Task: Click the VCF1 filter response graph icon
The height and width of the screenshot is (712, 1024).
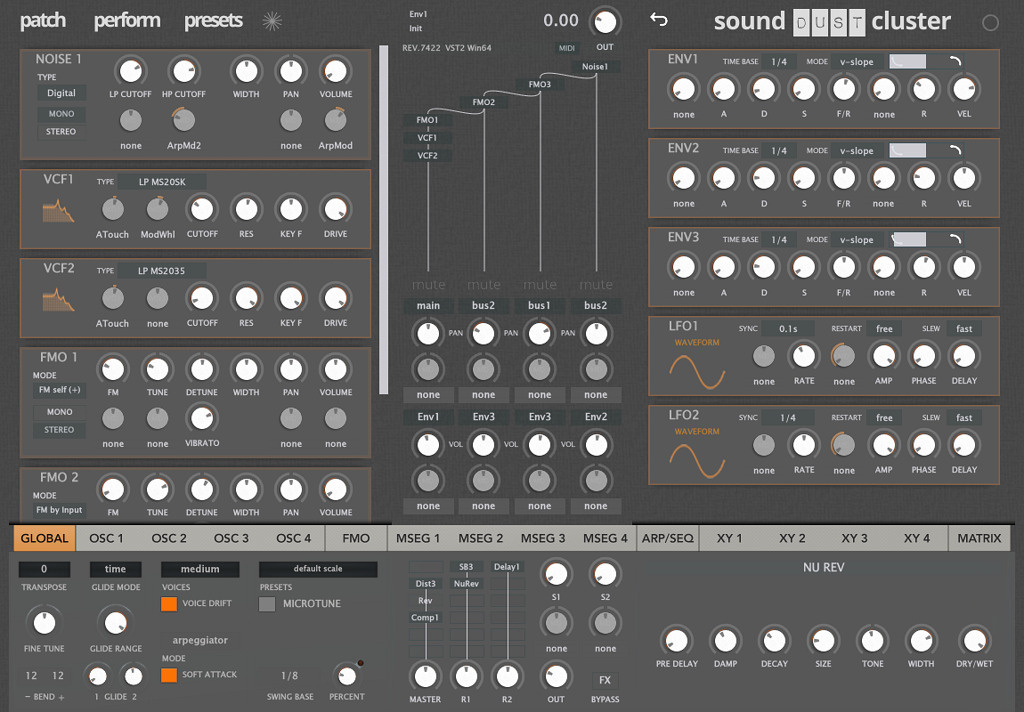Action: tap(58, 211)
